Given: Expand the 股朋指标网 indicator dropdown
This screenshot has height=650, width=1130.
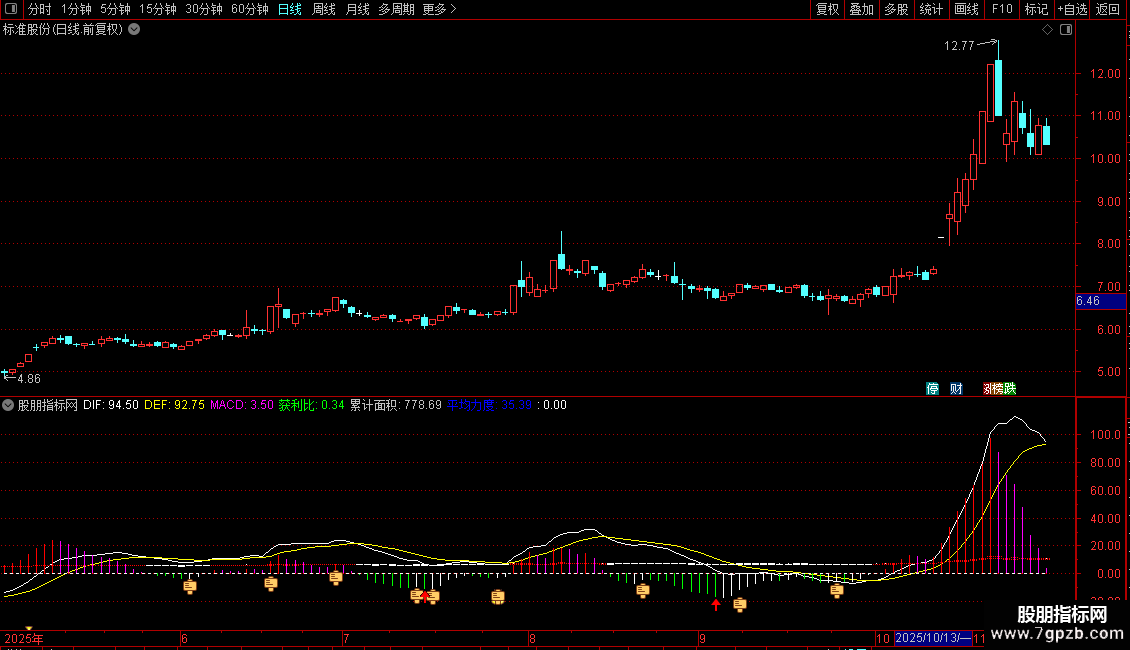Looking at the screenshot, I should pos(9,405).
